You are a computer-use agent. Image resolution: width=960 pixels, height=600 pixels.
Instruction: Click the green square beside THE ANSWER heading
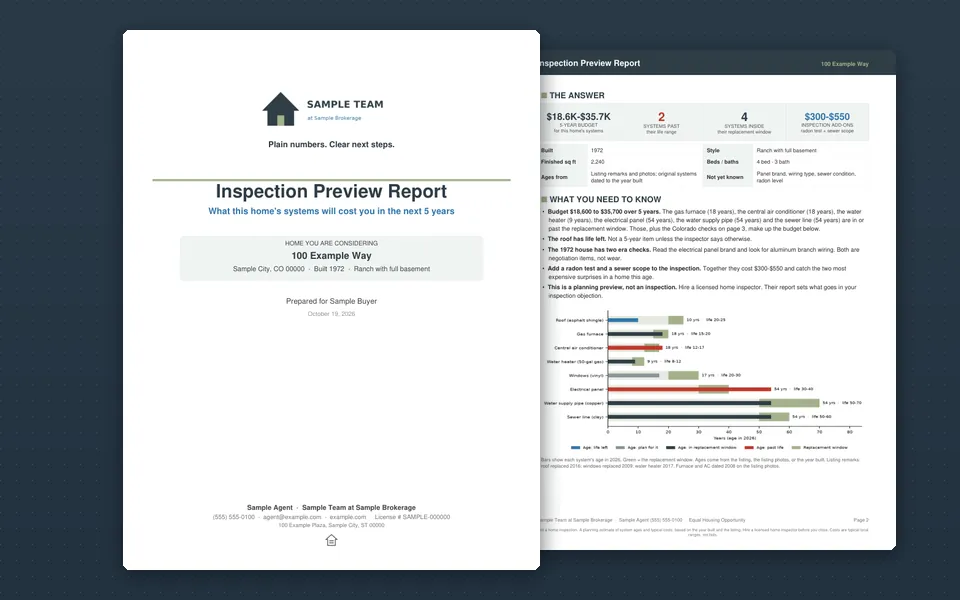[544, 96]
